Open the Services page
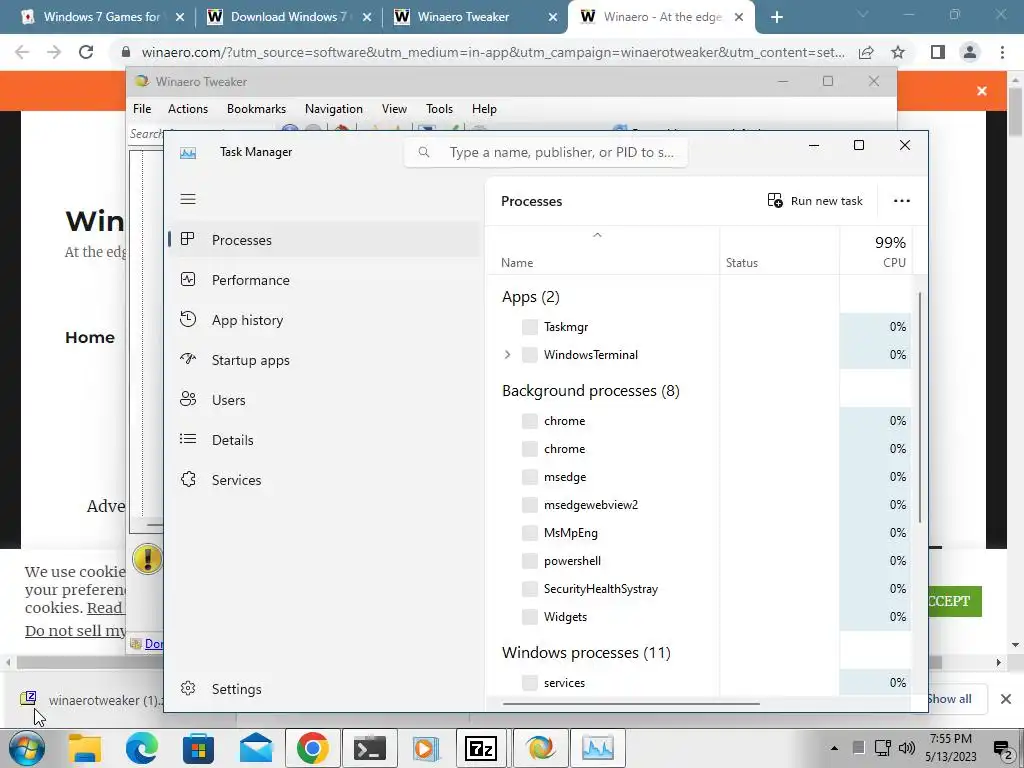This screenshot has height=768, width=1024. point(324,480)
